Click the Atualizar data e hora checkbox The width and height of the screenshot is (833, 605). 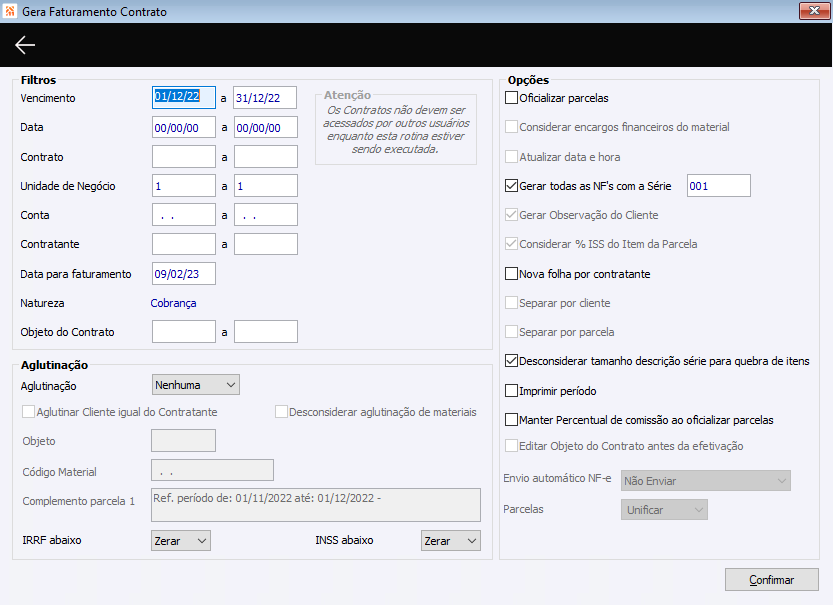click(x=511, y=157)
